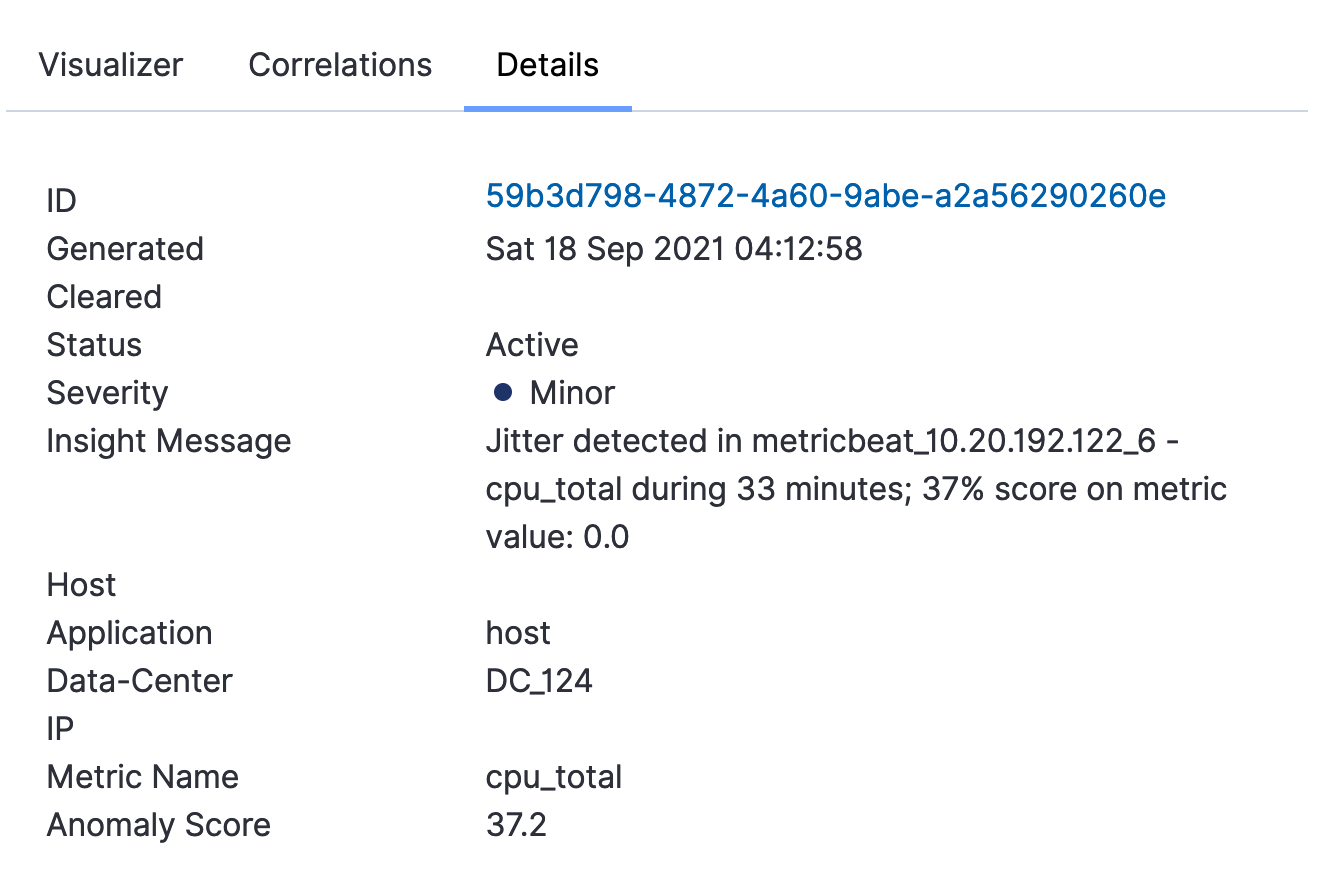Click the Severity field label

107,393
